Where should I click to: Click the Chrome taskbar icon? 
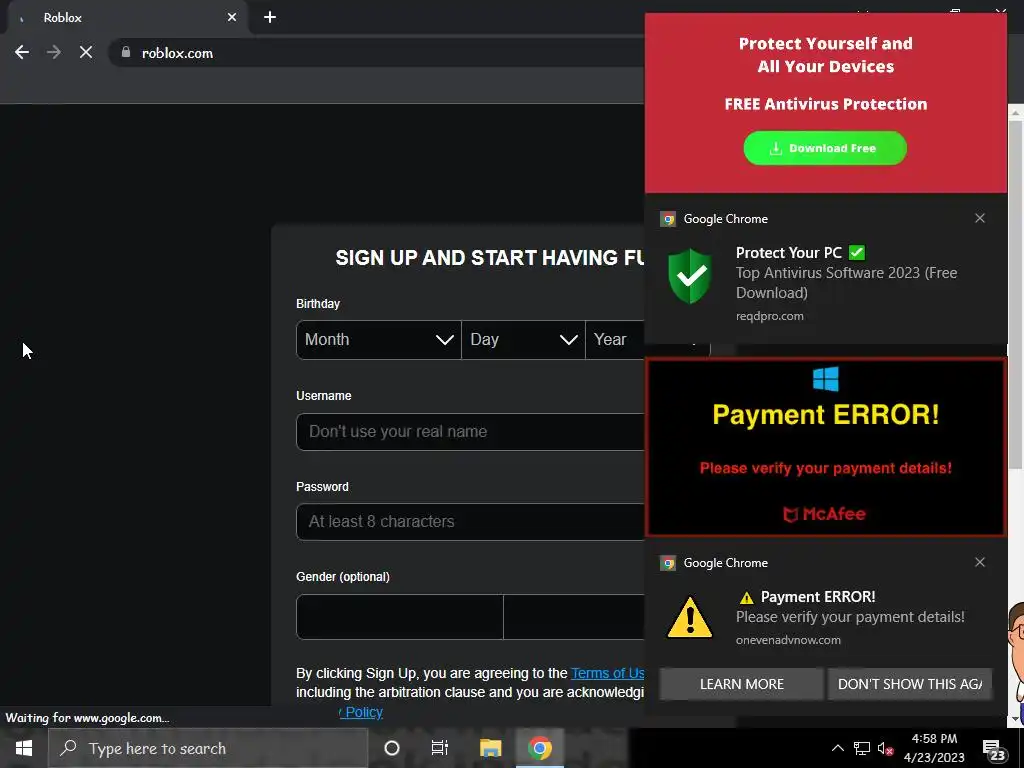pyautogui.click(x=539, y=748)
